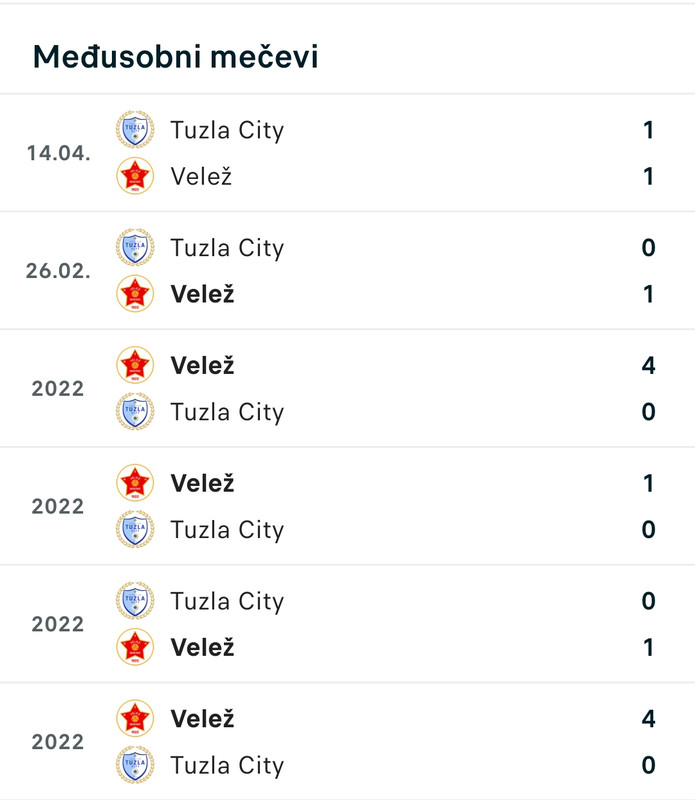
Task: Open the 26.02. match date
Action: (x=59, y=271)
